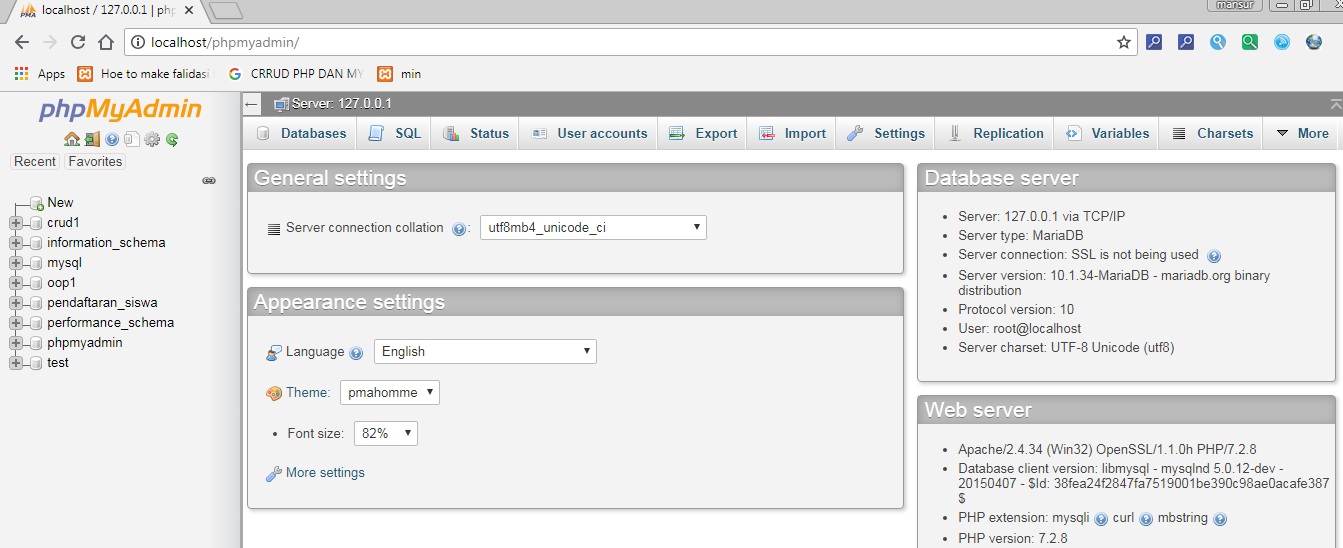
Task: Click the mansur profile button in title bar
Action: click(x=1237, y=5)
